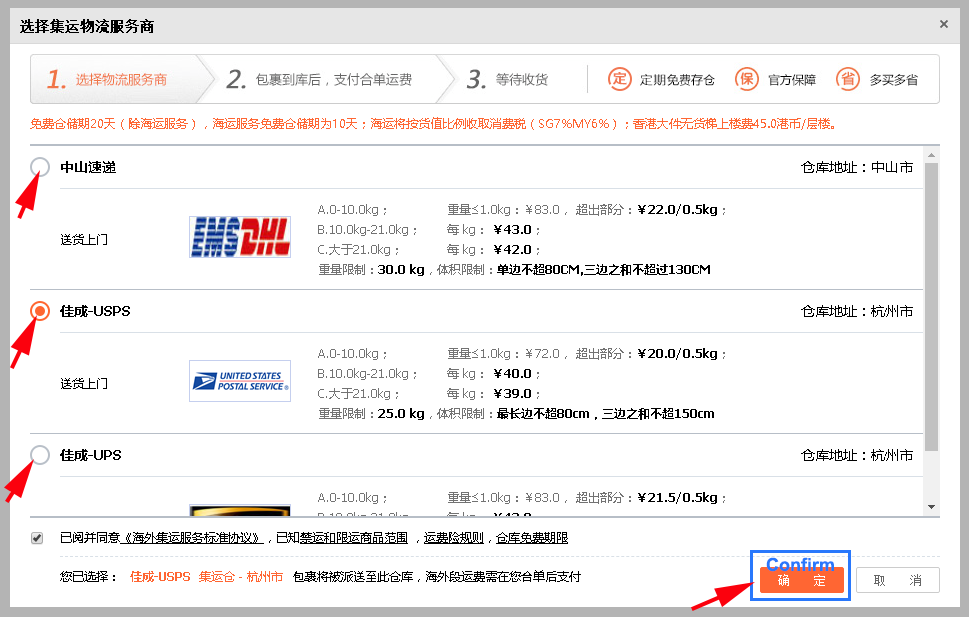Open the 运费险规则 link
Viewport: 969px width, 617px height.
pos(454,538)
